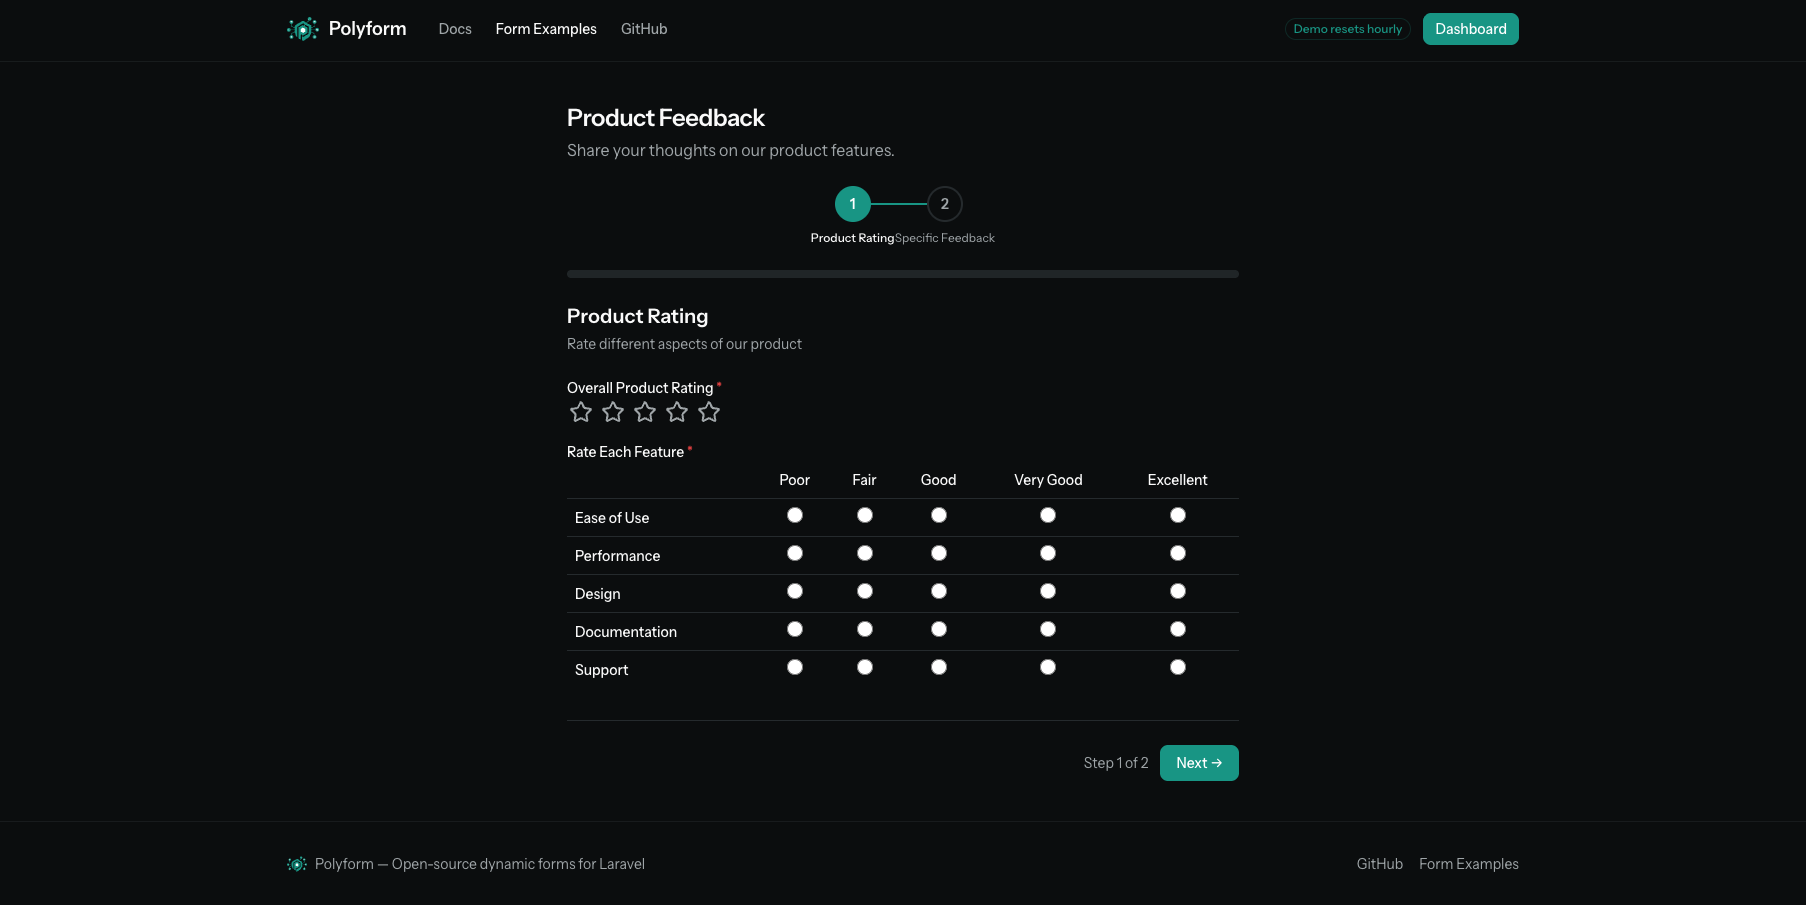Click the Demo resets hourly badge

pos(1347,29)
